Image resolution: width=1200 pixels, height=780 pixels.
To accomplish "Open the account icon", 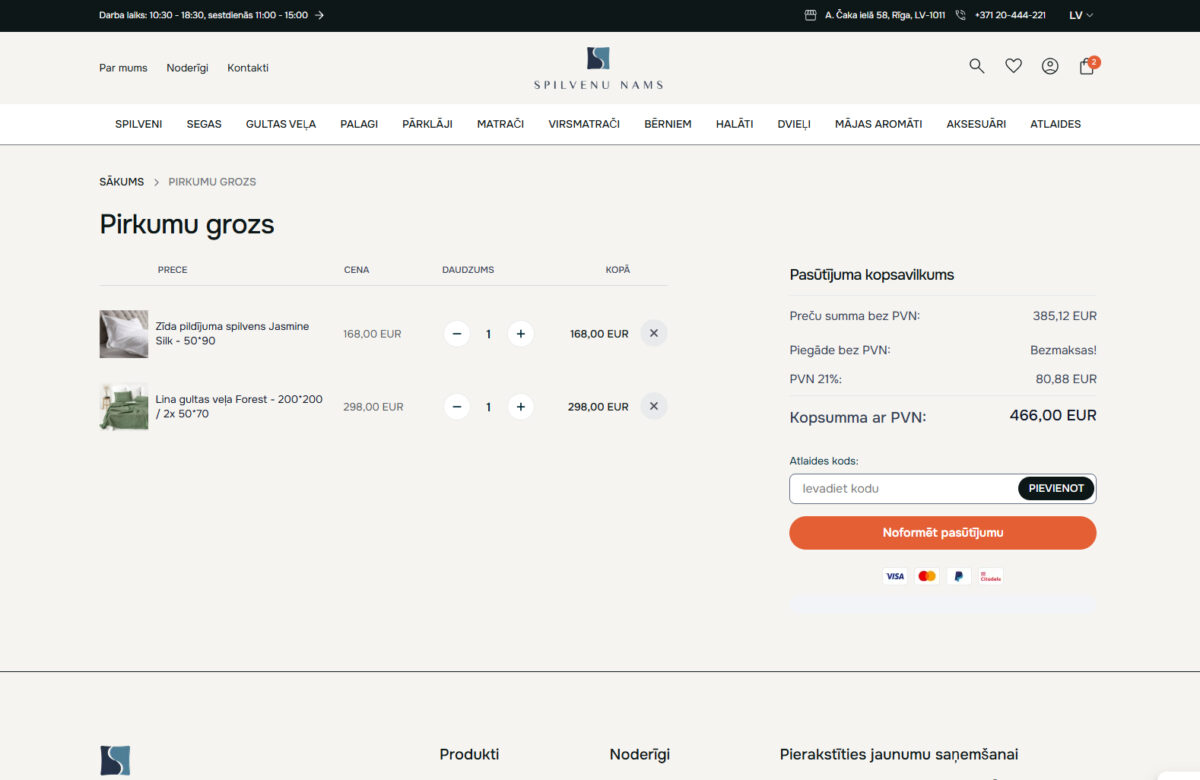I will [1050, 65].
